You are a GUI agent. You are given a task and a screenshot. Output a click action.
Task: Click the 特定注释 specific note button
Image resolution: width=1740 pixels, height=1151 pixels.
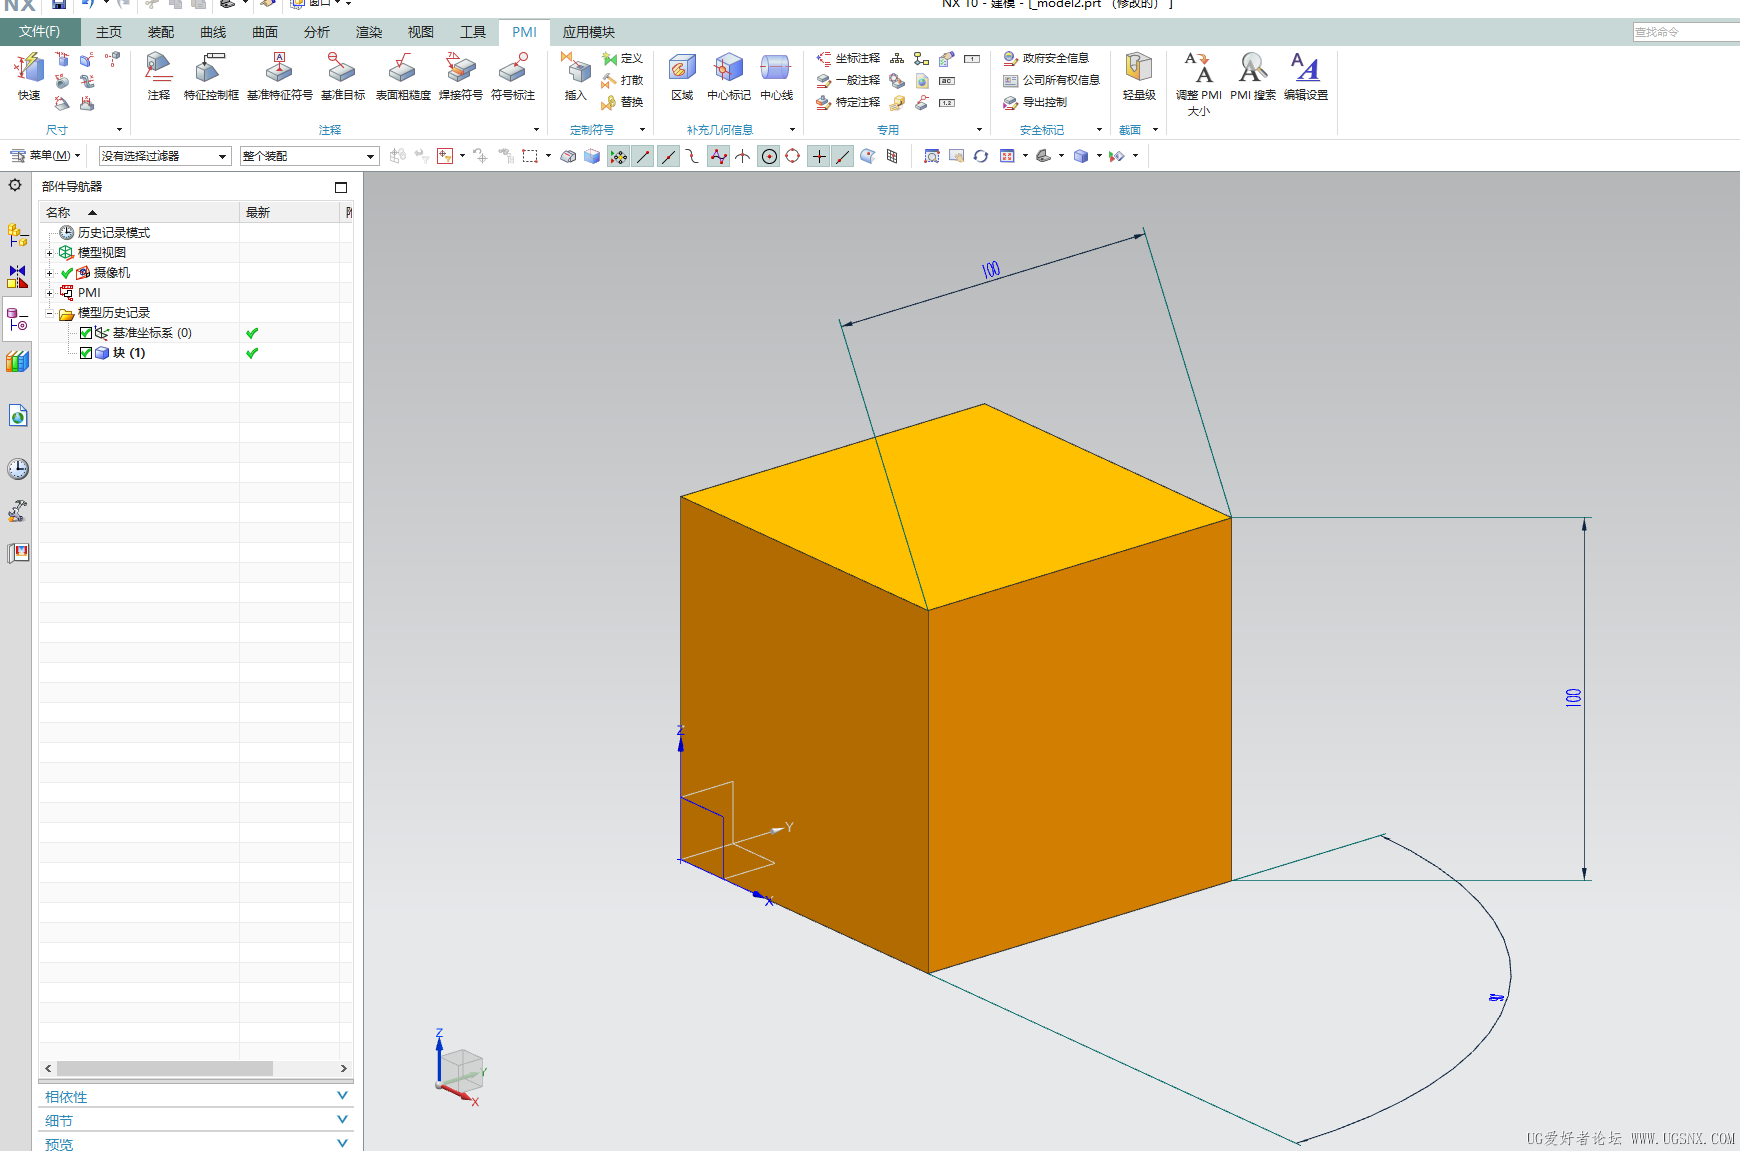click(x=849, y=102)
